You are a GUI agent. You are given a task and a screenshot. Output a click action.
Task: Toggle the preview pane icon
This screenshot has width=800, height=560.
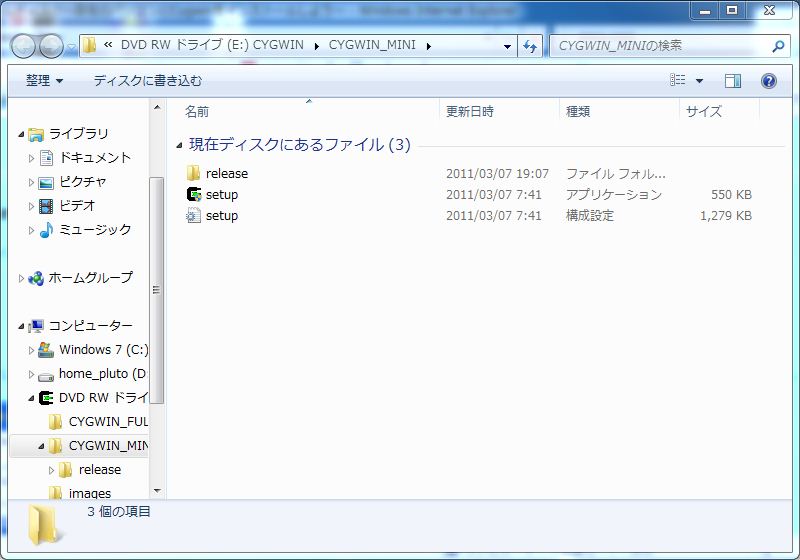pyautogui.click(x=733, y=81)
